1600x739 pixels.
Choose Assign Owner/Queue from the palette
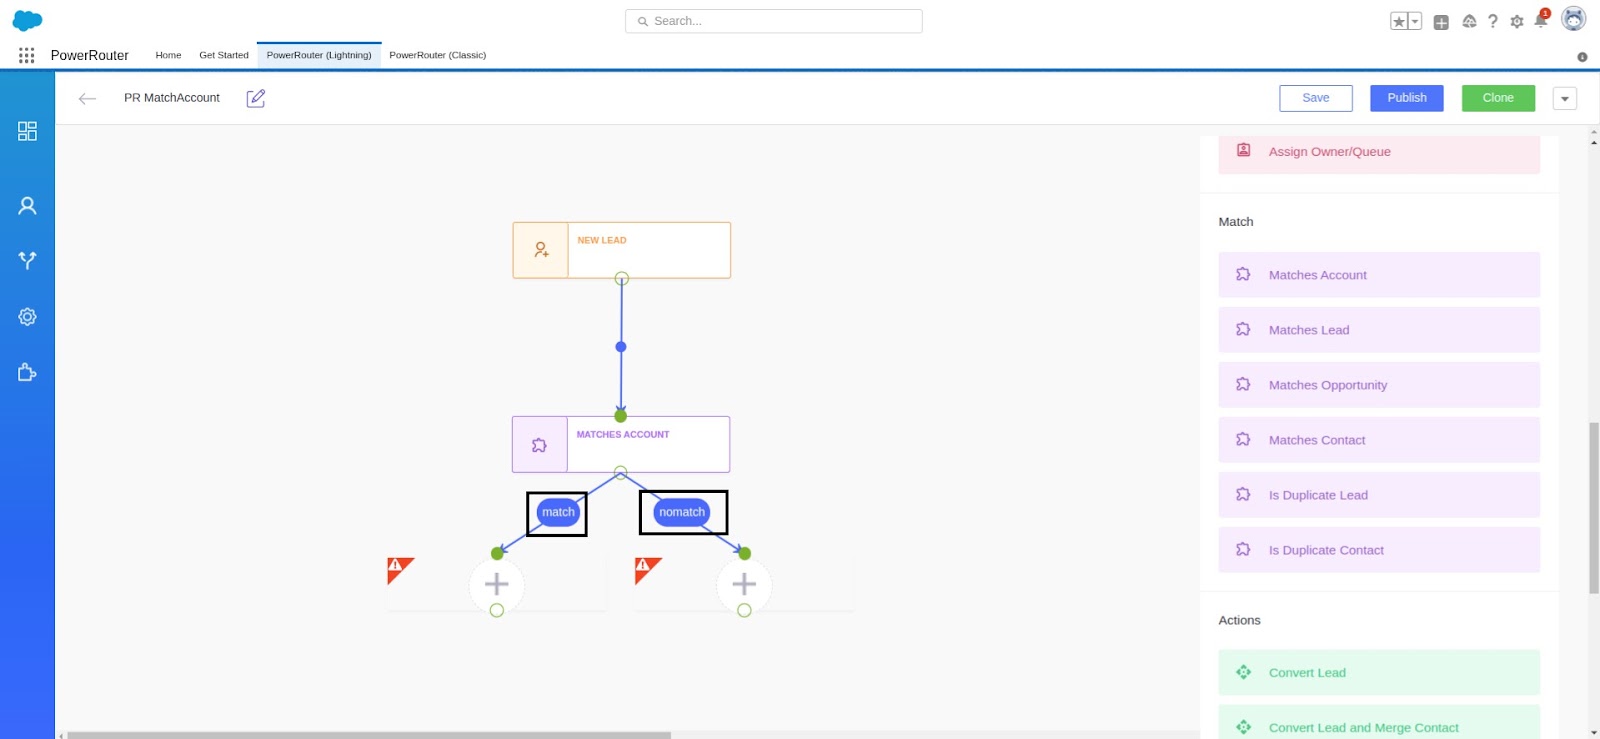[1379, 152]
